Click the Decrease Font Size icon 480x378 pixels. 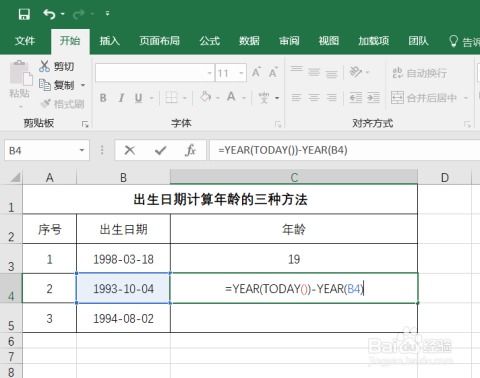273,72
